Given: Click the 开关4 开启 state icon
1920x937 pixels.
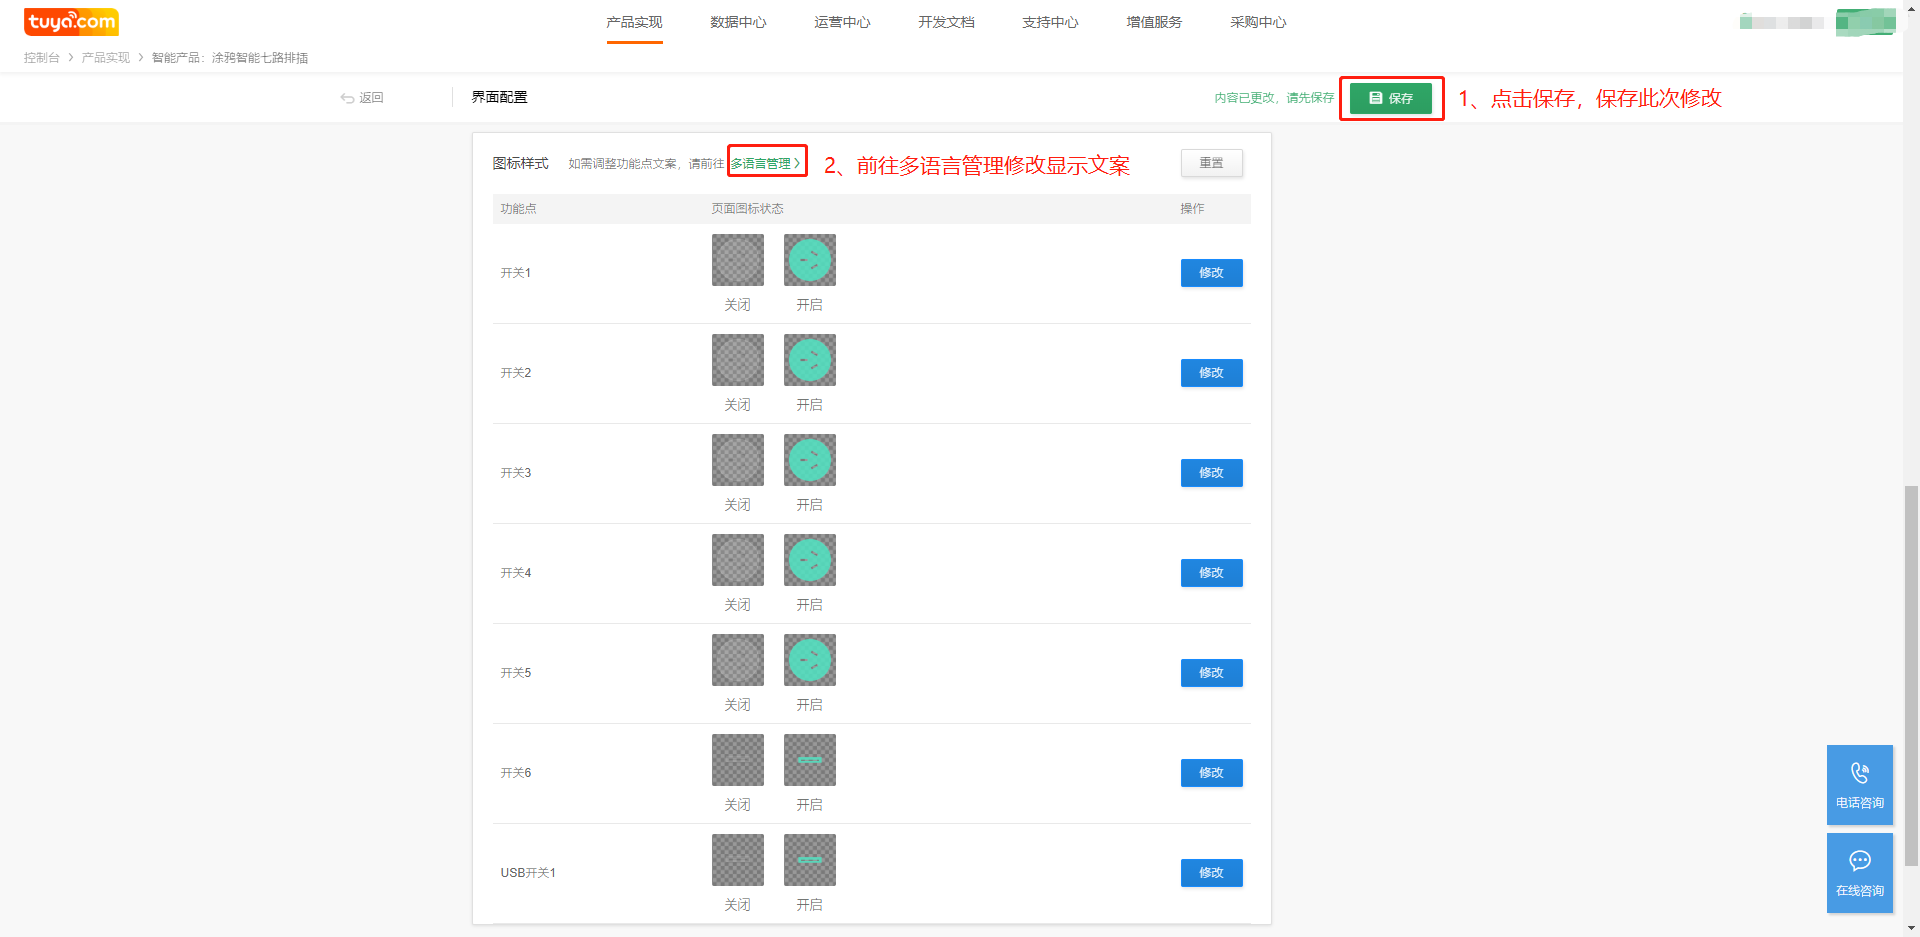Looking at the screenshot, I should [x=809, y=560].
